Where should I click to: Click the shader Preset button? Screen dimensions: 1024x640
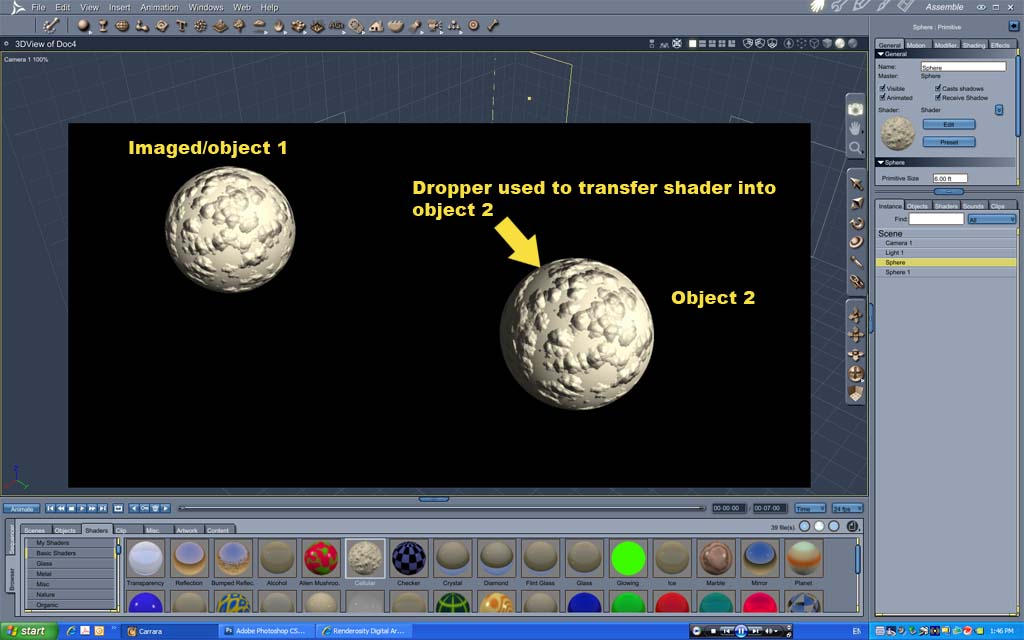(x=949, y=142)
